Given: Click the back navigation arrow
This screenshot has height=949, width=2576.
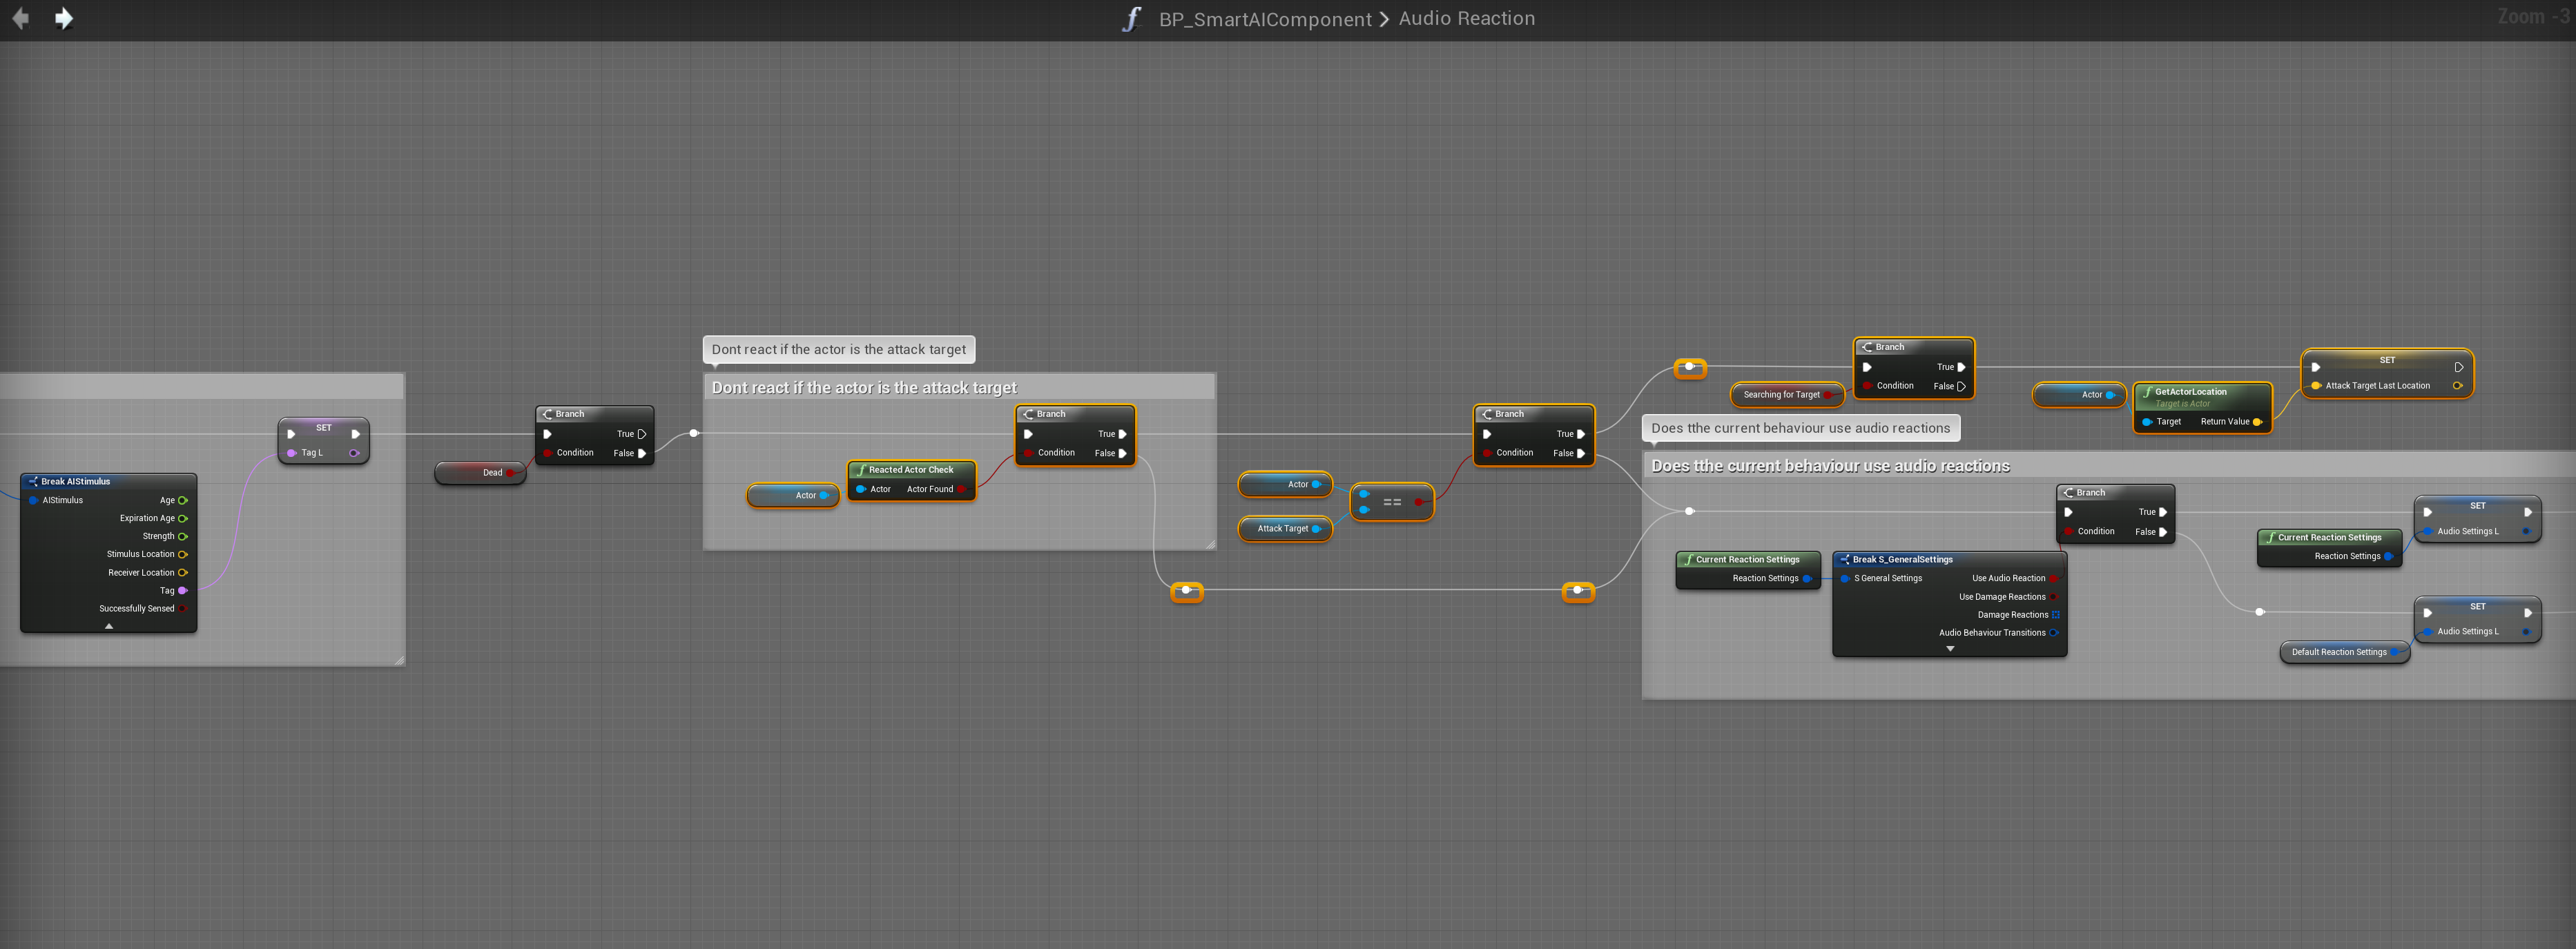Looking at the screenshot, I should 20,18.
